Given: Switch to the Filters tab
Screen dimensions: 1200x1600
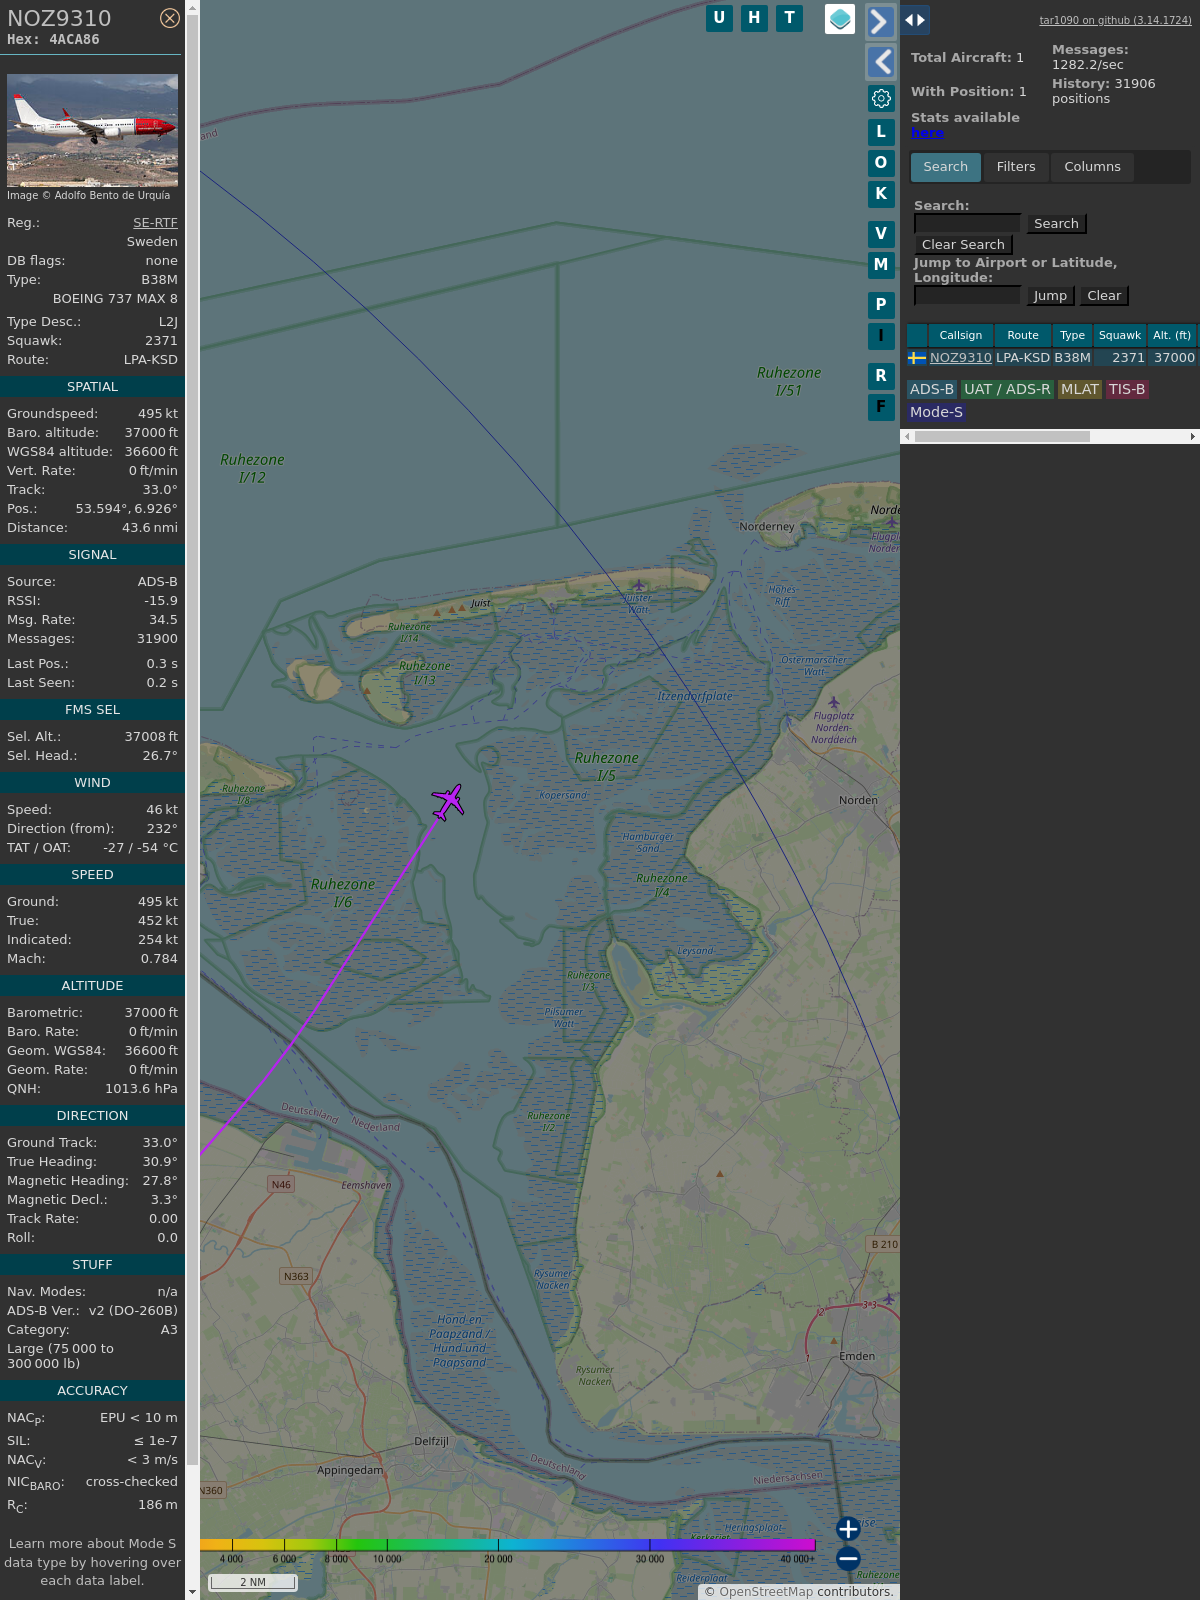Looking at the screenshot, I should coord(1015,167).
